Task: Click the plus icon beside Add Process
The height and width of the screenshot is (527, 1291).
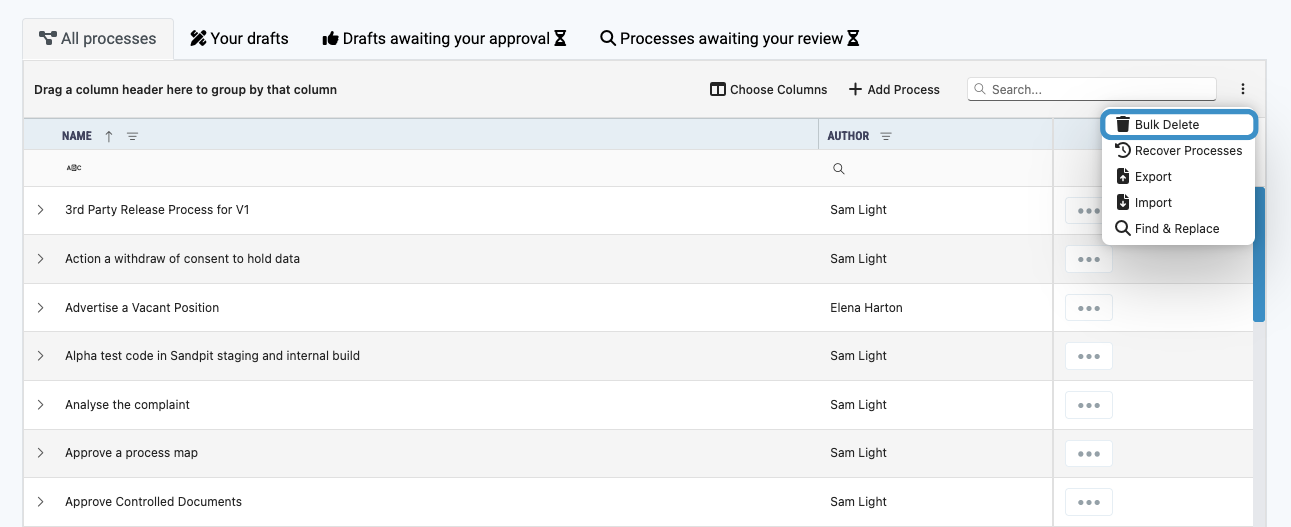Action: coord(855,89)
